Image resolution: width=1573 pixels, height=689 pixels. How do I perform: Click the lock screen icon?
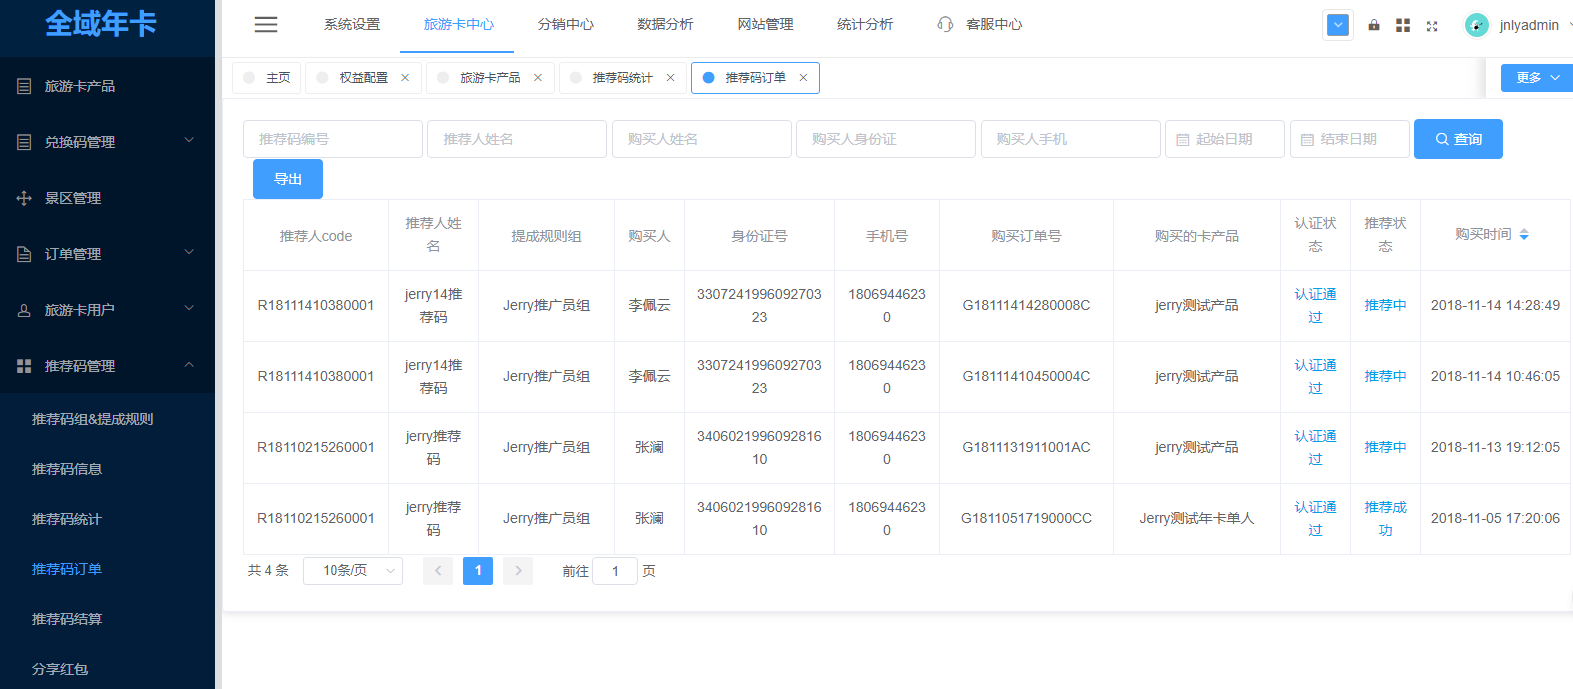point(1374,25)
